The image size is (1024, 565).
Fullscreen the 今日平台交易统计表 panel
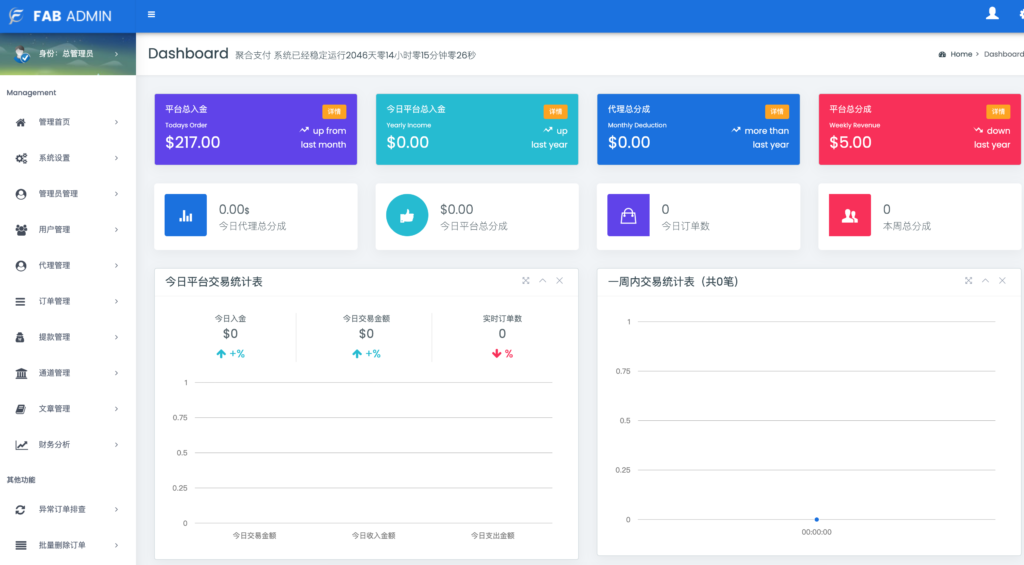pyautogui.click(x=526, y=281)
